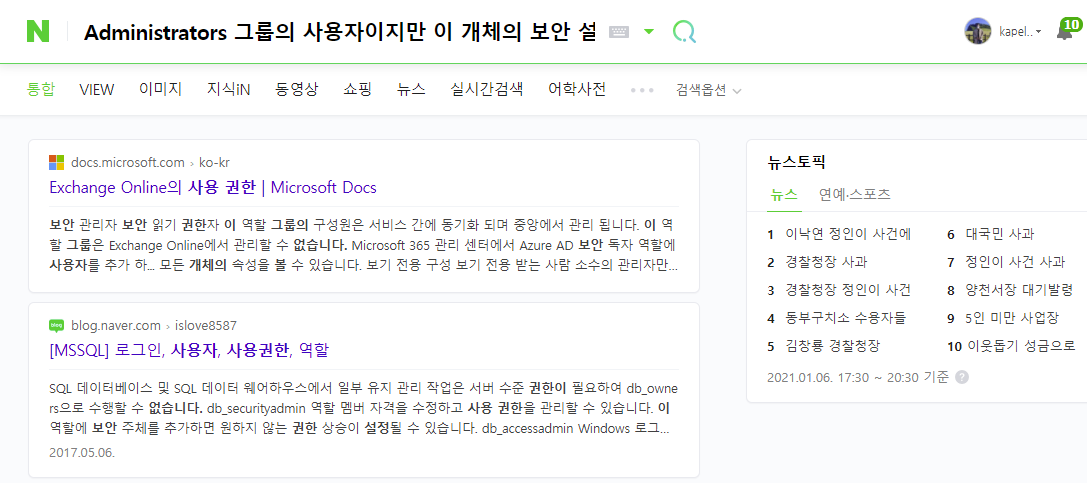Image resolution: width=1087 pixels, height=483 pixels.
Task: Open the ko-kr breadcrumb link
Action: pos(214,163)
